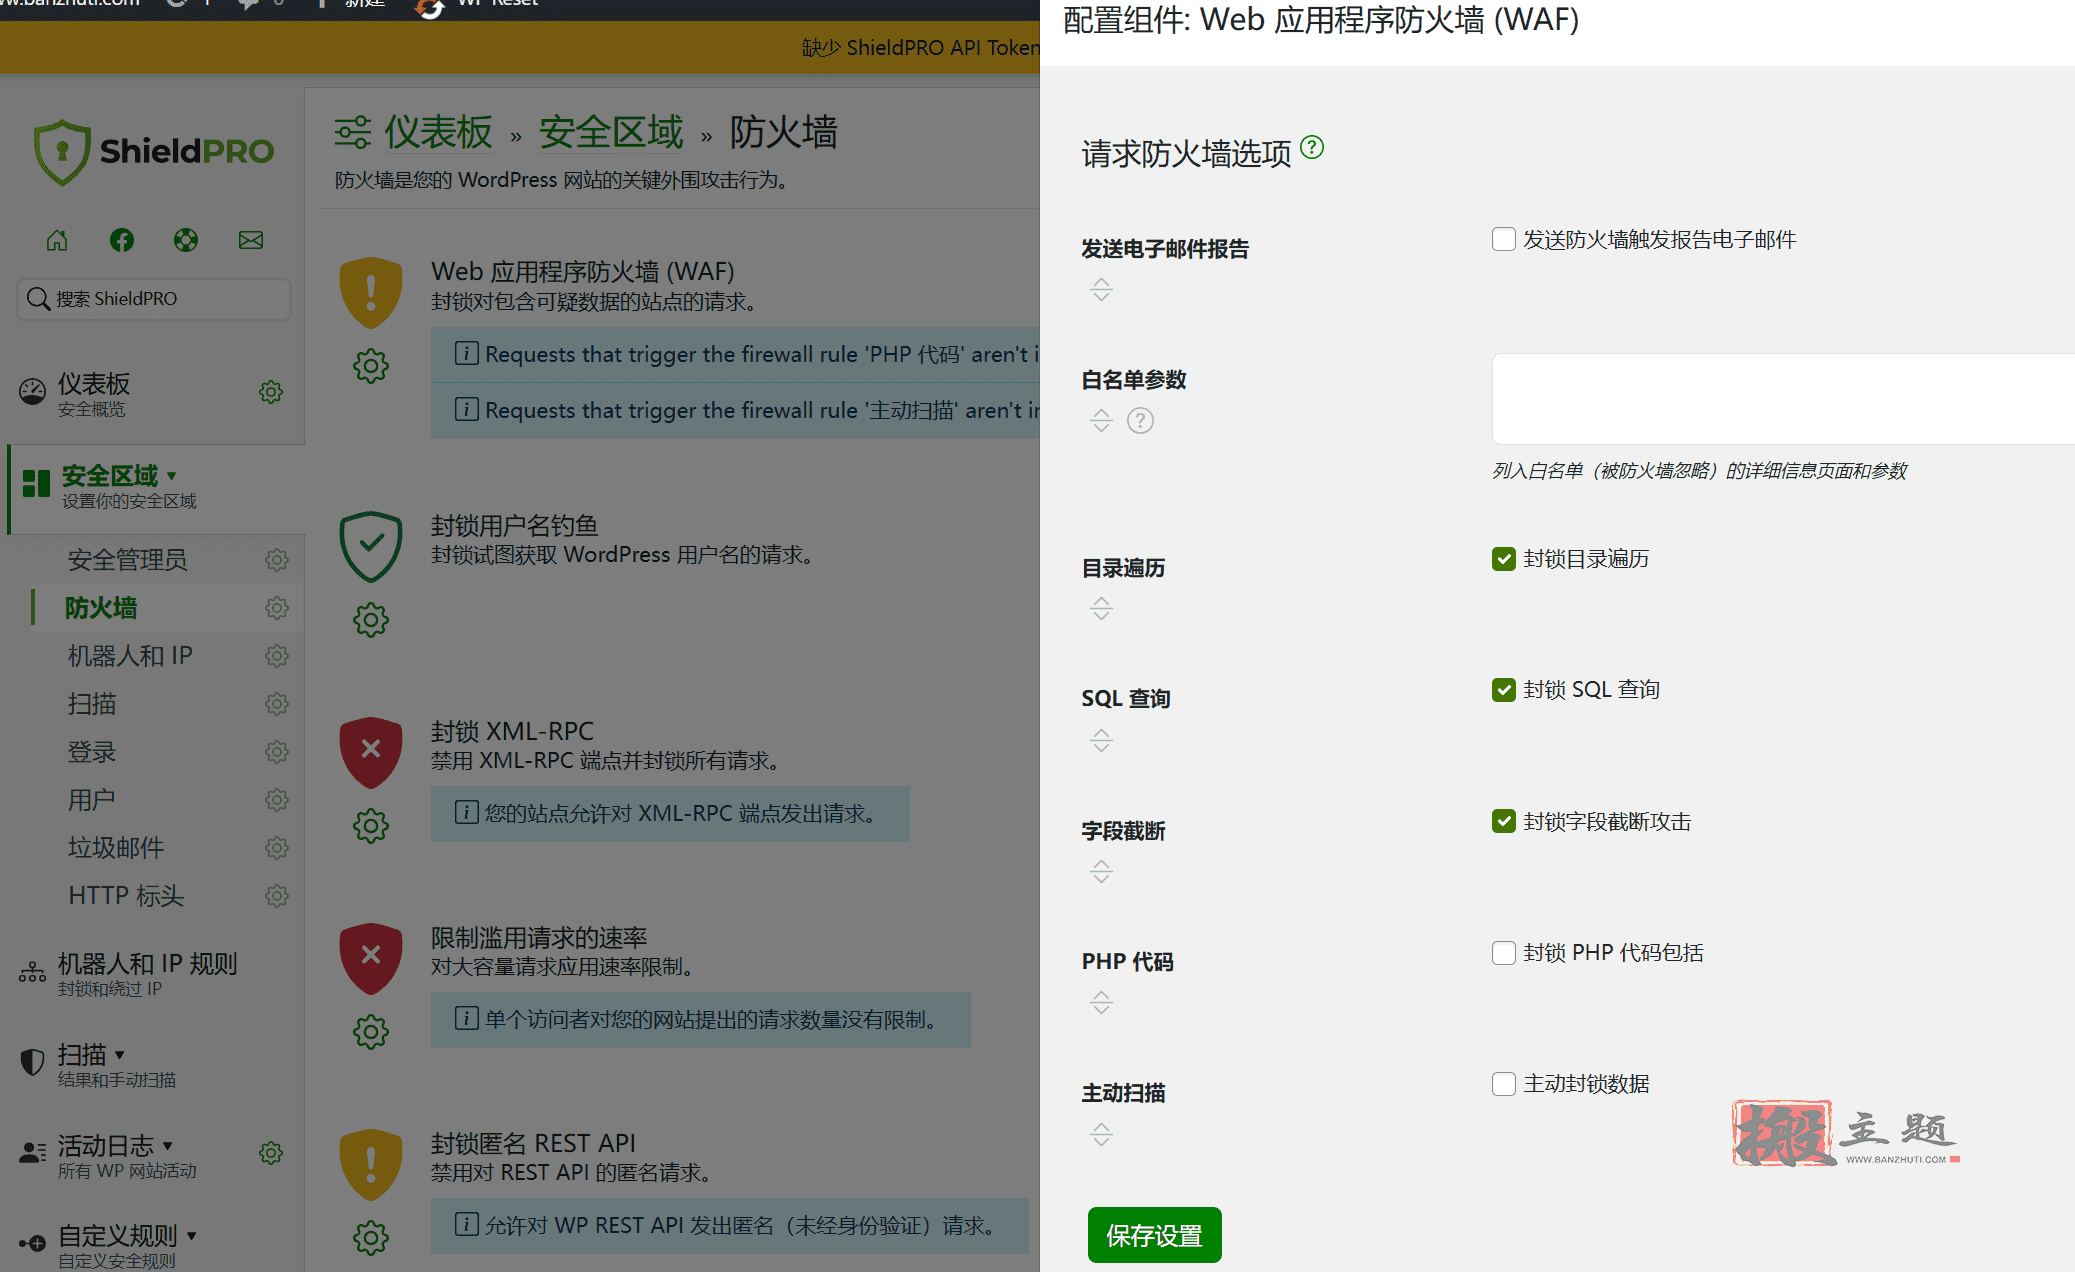Click the red shield icon for 封锁 XML-RPC

point(371,752)
